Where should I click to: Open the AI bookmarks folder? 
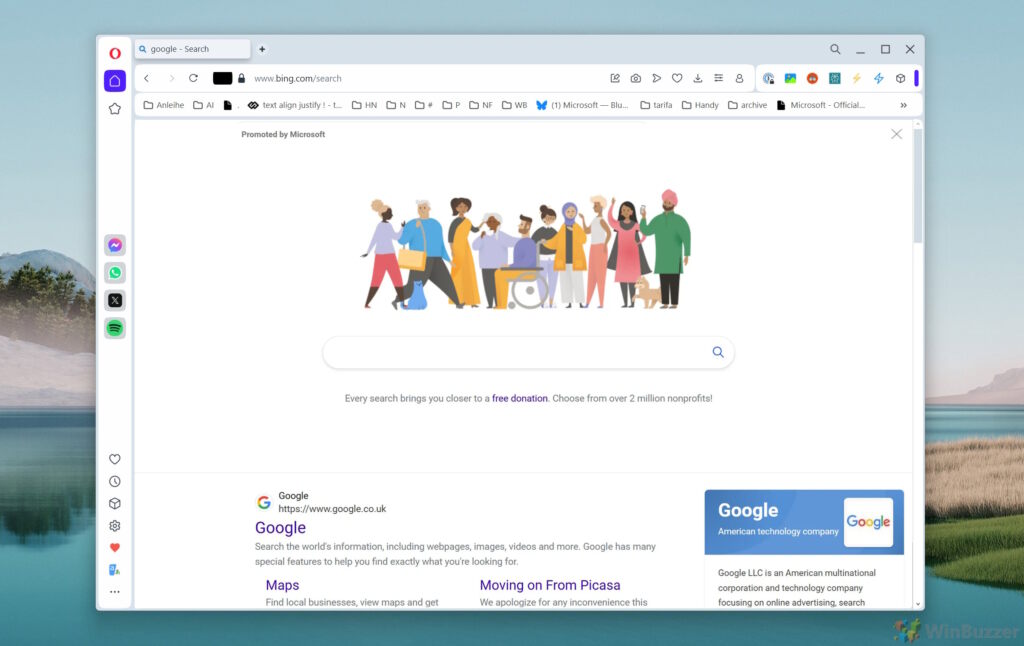[x=204, y=105]
